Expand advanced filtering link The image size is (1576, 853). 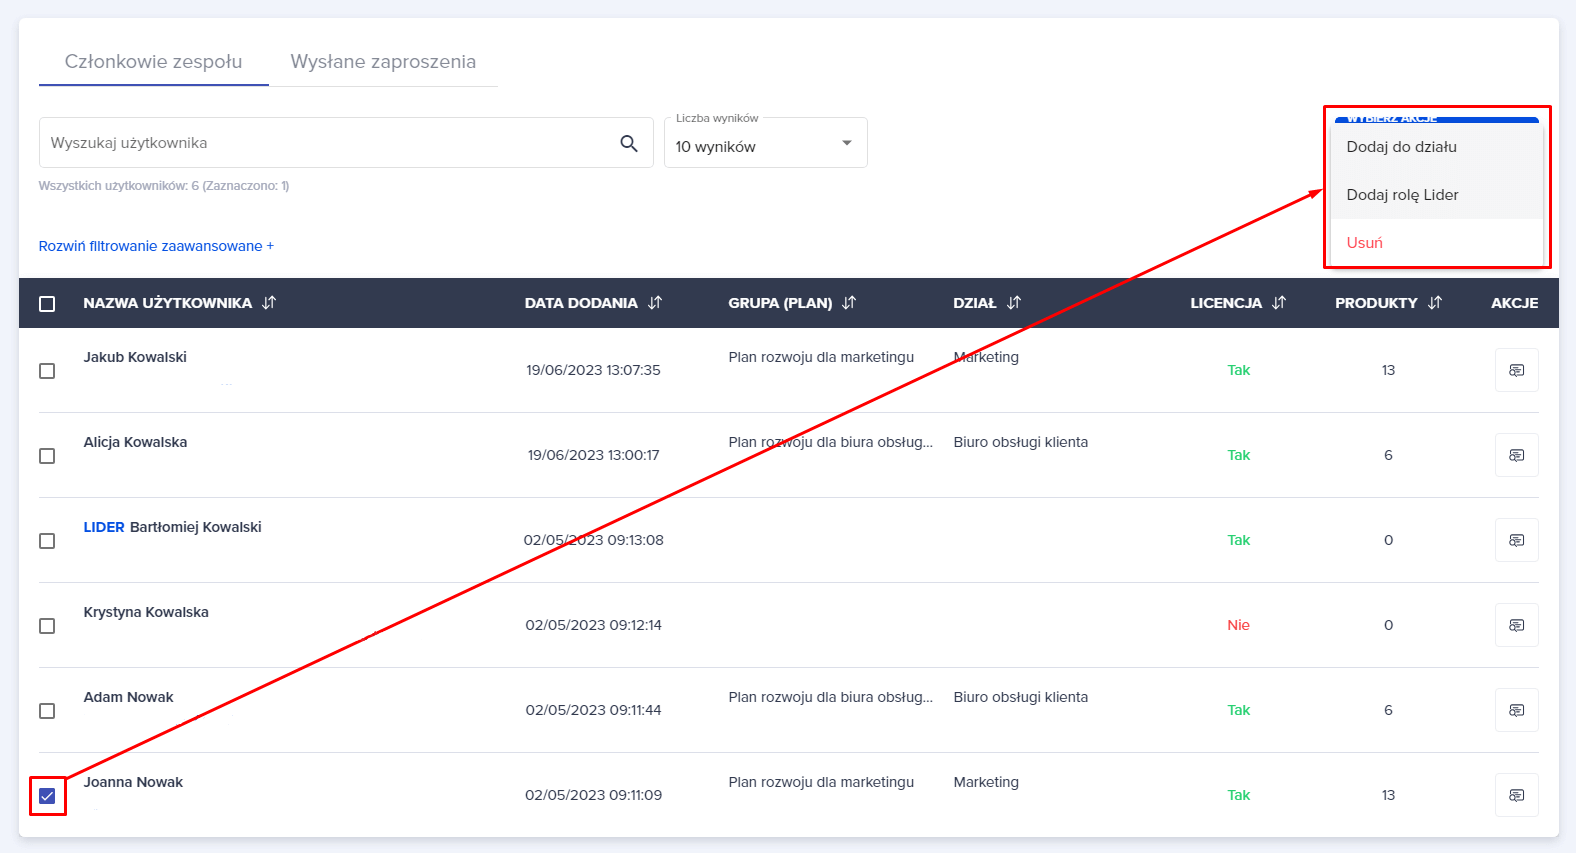tap(156, 246)
